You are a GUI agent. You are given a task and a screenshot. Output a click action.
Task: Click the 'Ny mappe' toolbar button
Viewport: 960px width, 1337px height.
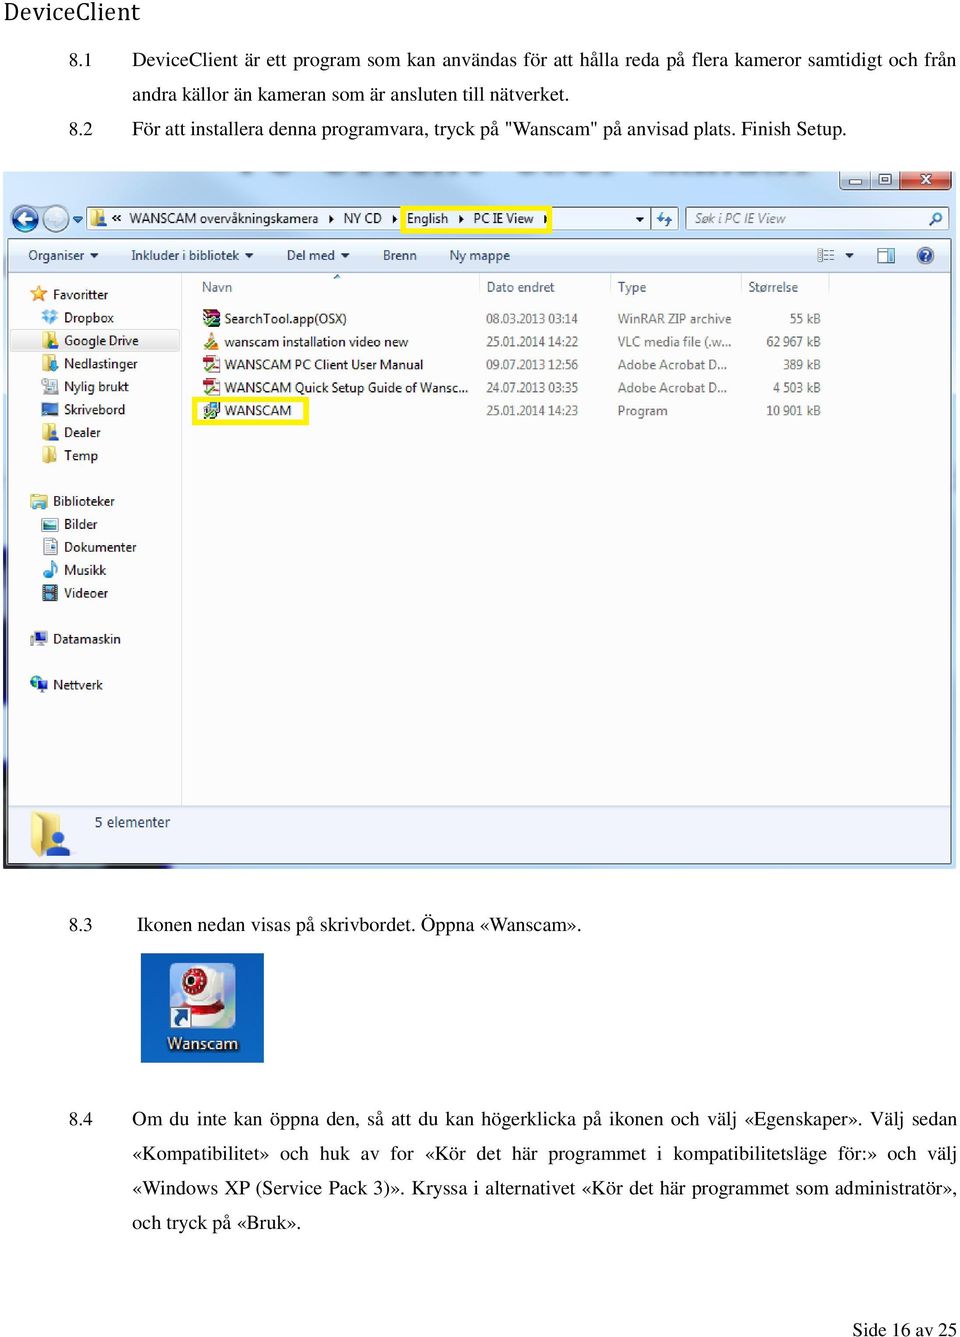coord(479,255)
